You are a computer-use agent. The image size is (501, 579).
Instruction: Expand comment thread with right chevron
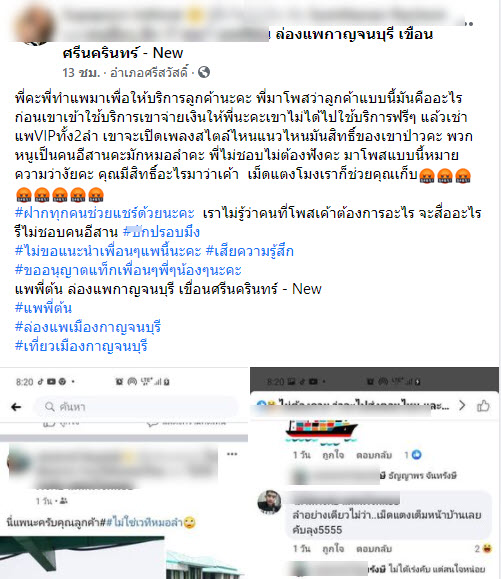click(462, 405)
